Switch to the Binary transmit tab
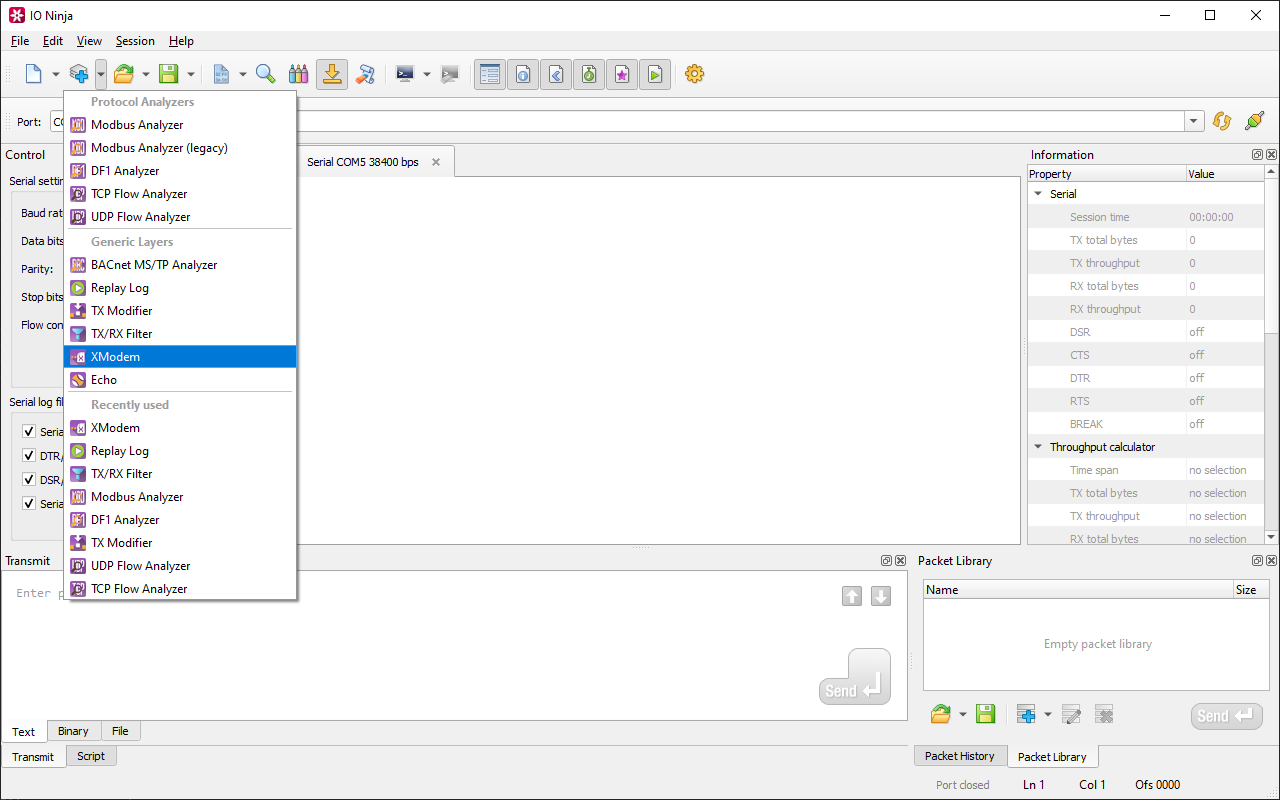The image size is (1280, 800). [x=73, y=731]
